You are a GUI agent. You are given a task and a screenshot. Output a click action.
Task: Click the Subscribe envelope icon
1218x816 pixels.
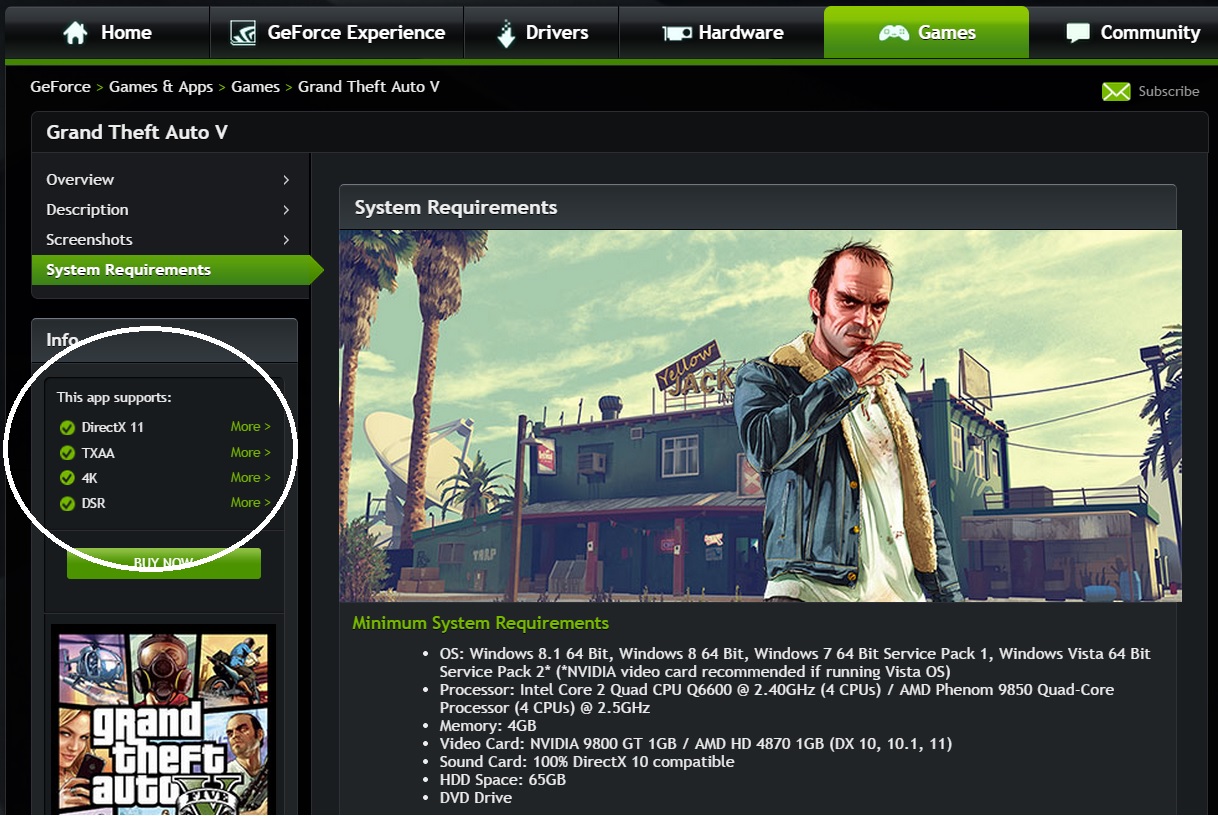(x=1116, y=91)
